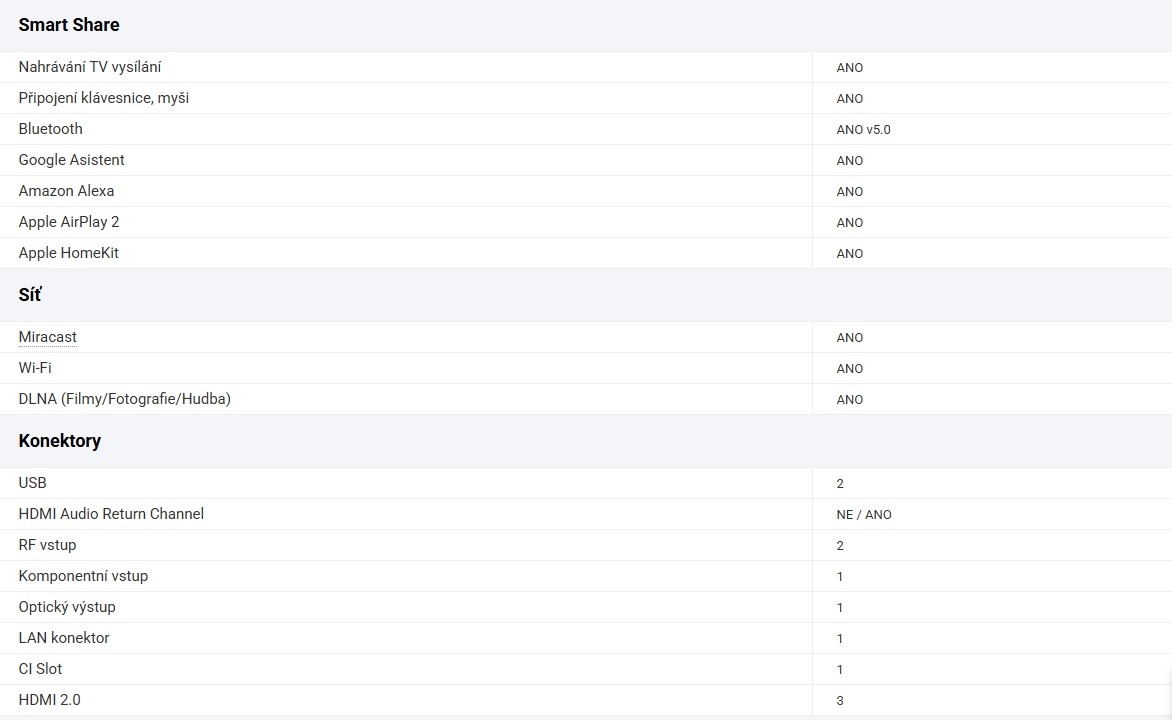Select the NE / ANO value
The height and width of the screenshot is (720, 1172).
coord(864,514)
